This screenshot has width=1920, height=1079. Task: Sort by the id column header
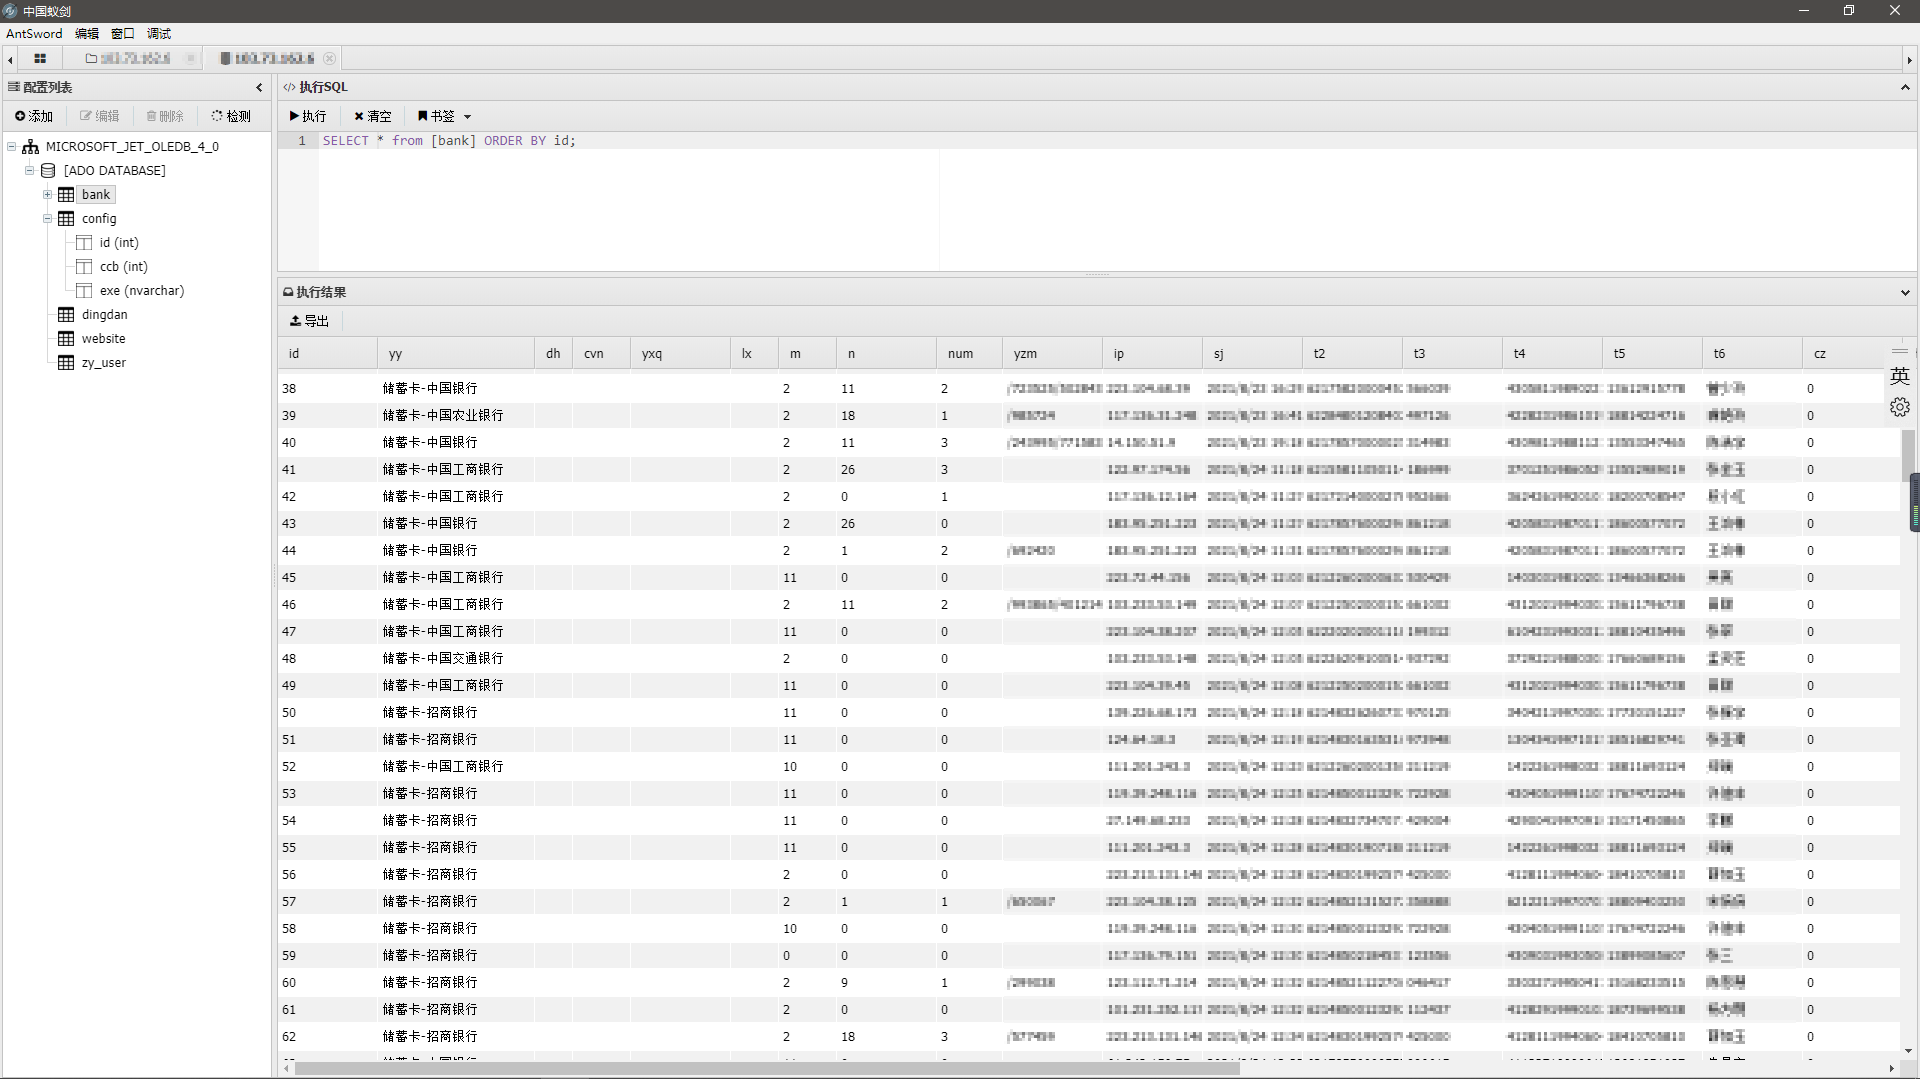tap(328, 354)
